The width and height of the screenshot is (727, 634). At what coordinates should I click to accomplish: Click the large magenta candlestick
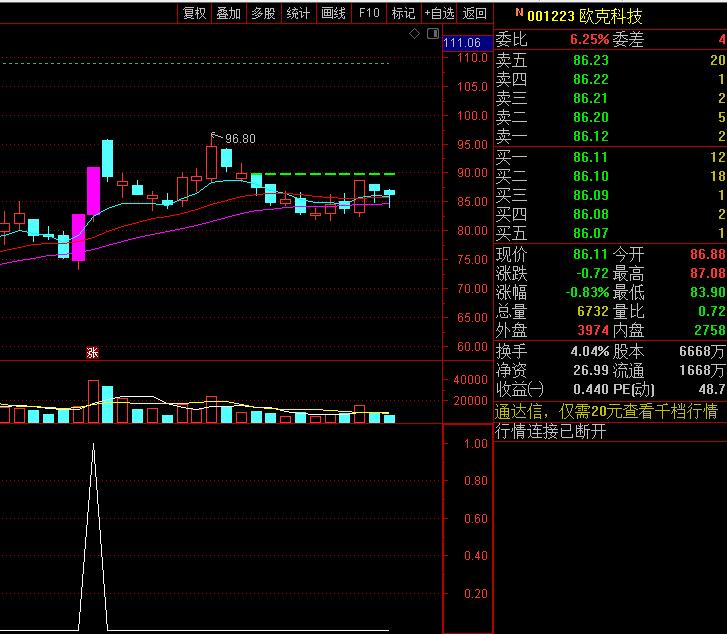coord(93,191)
